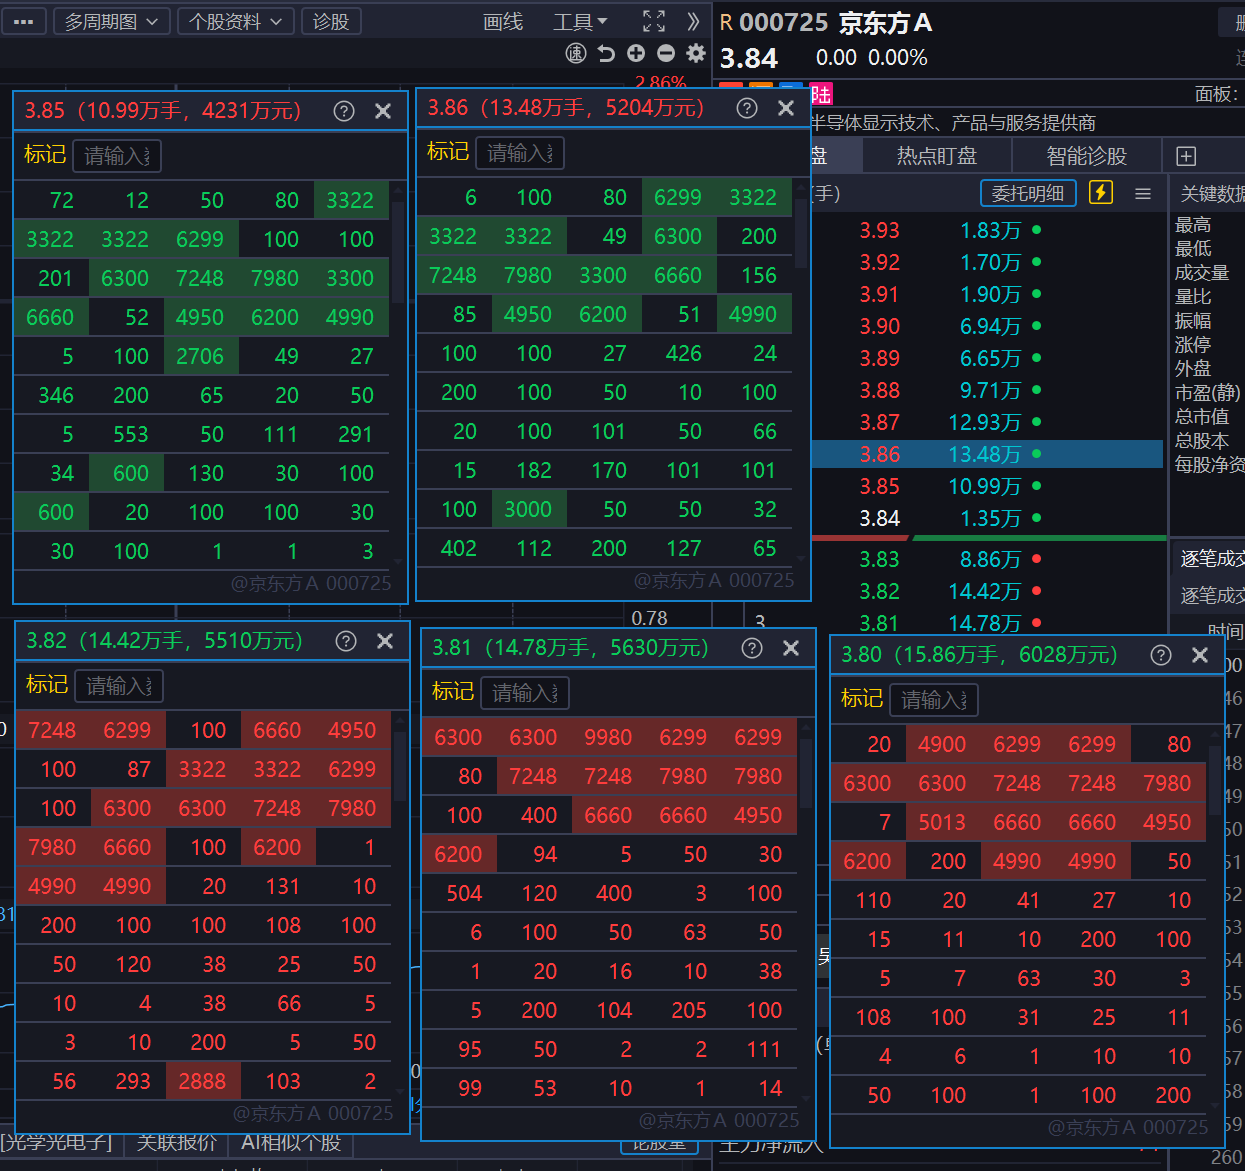1245x1171 pixels.
Task: Click the 9980 order cell in 3.81 panel
Action: click(x=609, y=737)
